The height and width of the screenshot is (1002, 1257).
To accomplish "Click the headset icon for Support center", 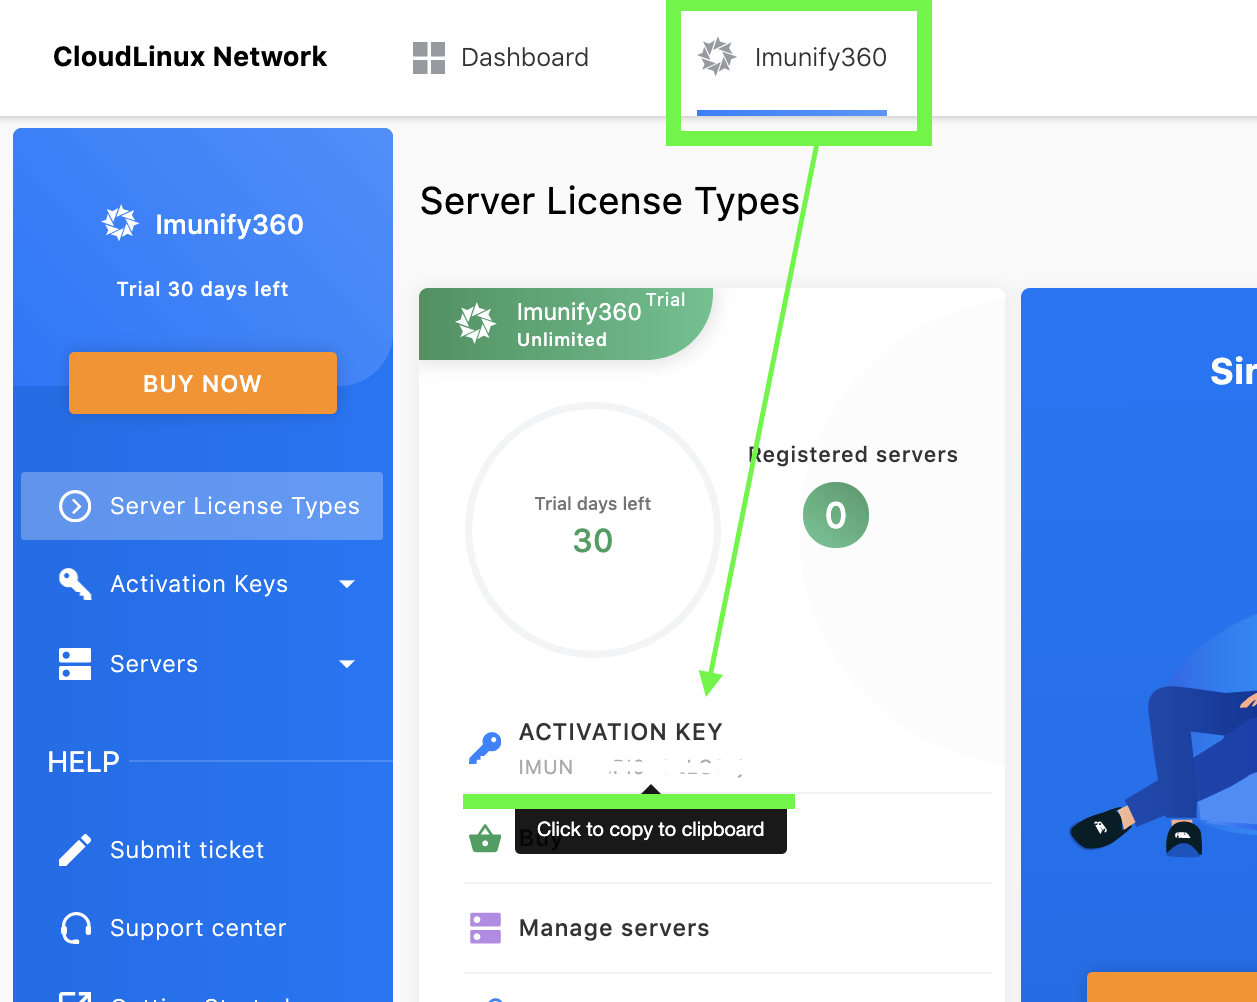I will tap(75, 928).
